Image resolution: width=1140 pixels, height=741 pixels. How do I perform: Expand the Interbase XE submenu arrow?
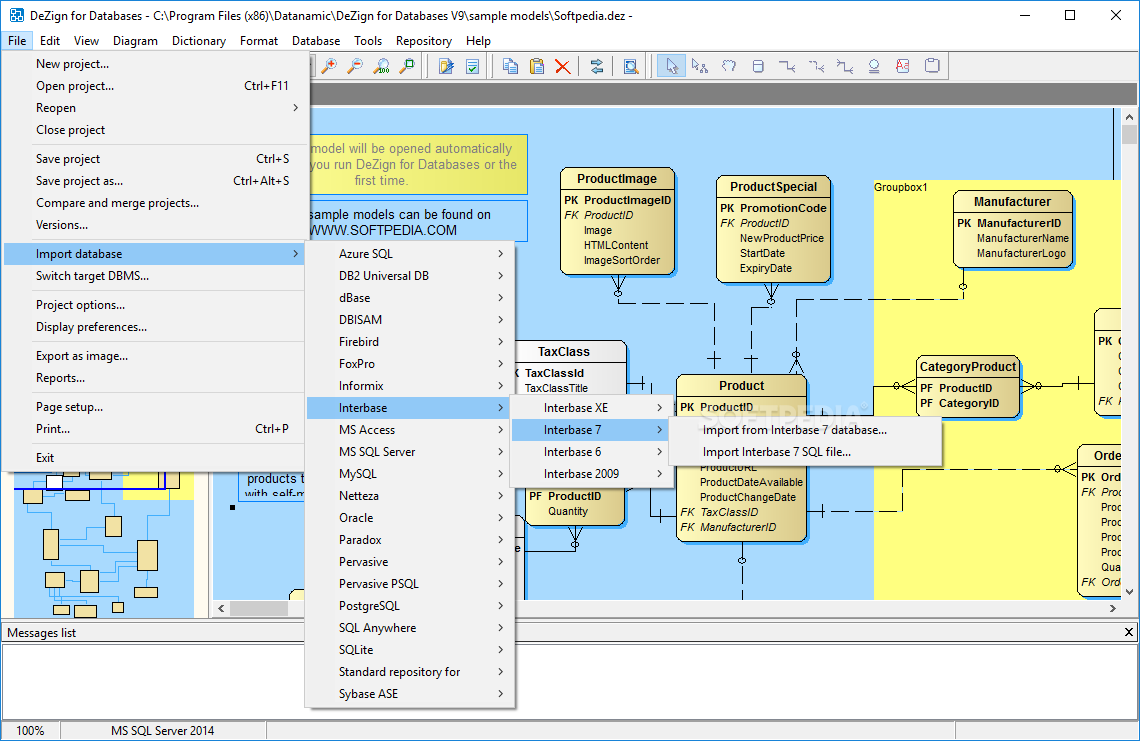pyautogui.click(x=659, y=408)
